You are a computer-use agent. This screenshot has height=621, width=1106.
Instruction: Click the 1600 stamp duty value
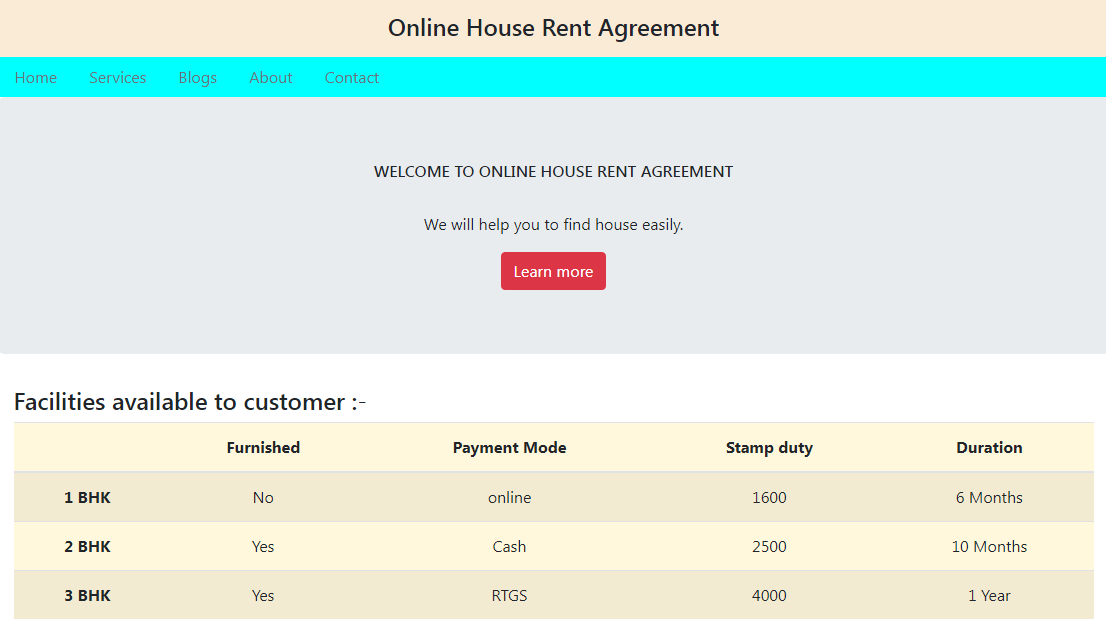pos(769,497)
